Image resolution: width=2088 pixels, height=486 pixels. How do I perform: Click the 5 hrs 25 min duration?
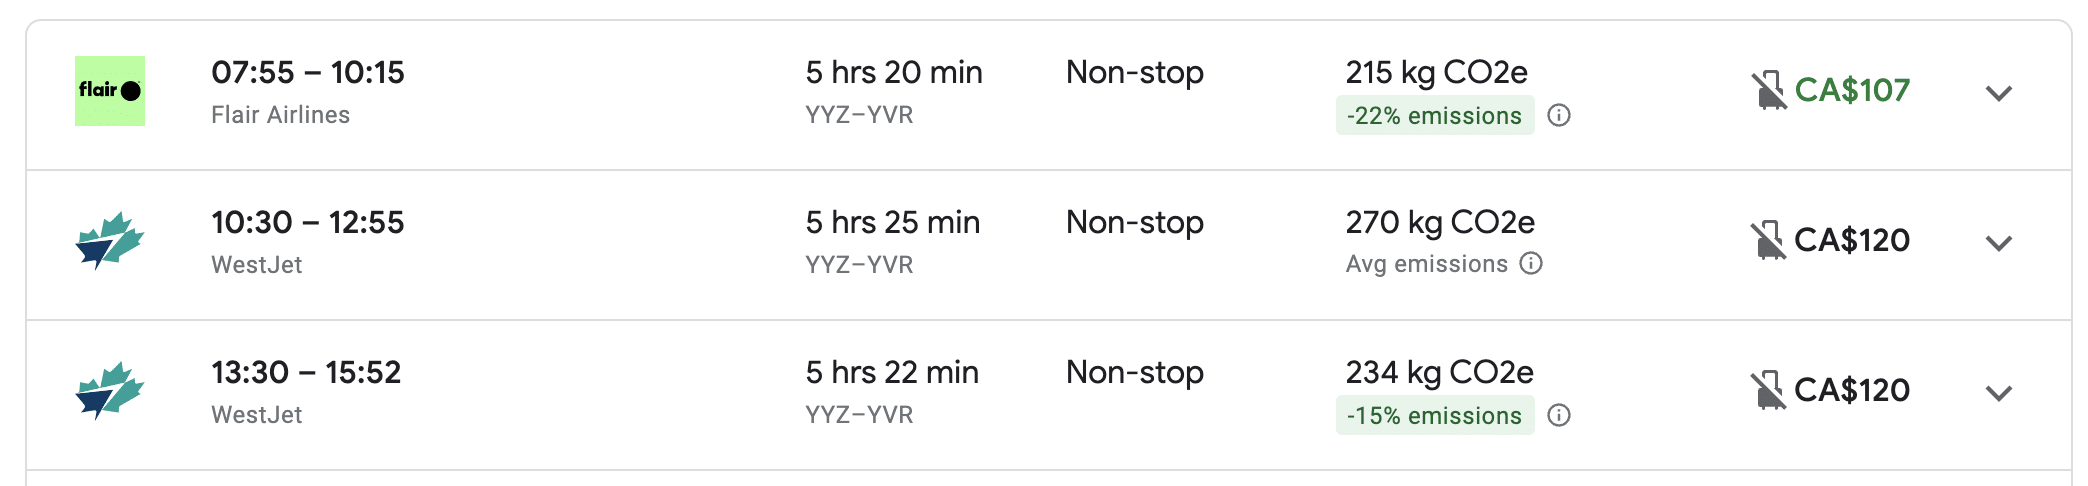[x=892, y=223]
